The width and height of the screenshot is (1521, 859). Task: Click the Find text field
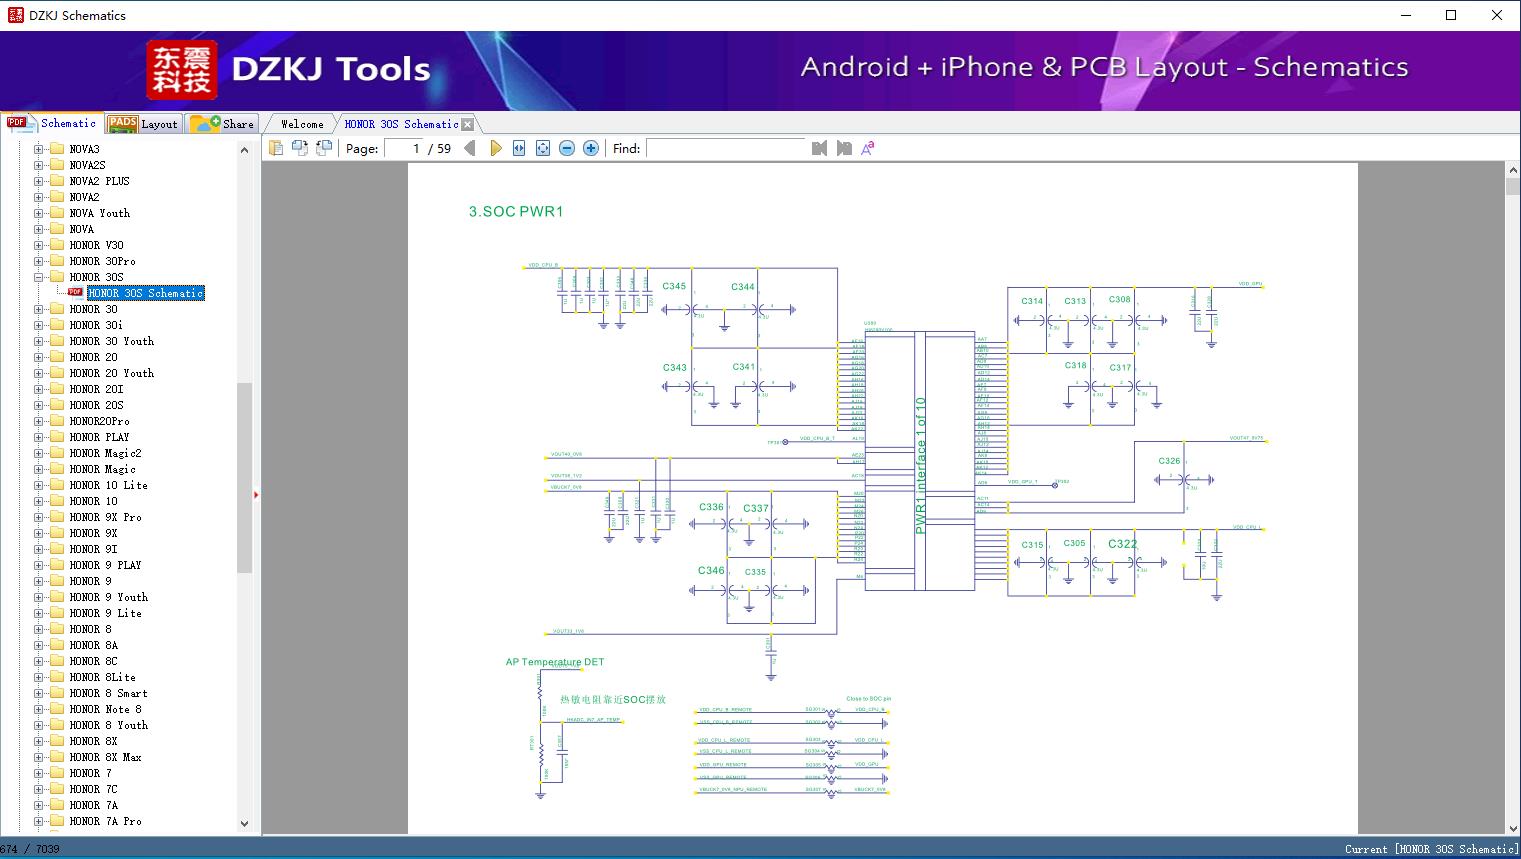725,148
